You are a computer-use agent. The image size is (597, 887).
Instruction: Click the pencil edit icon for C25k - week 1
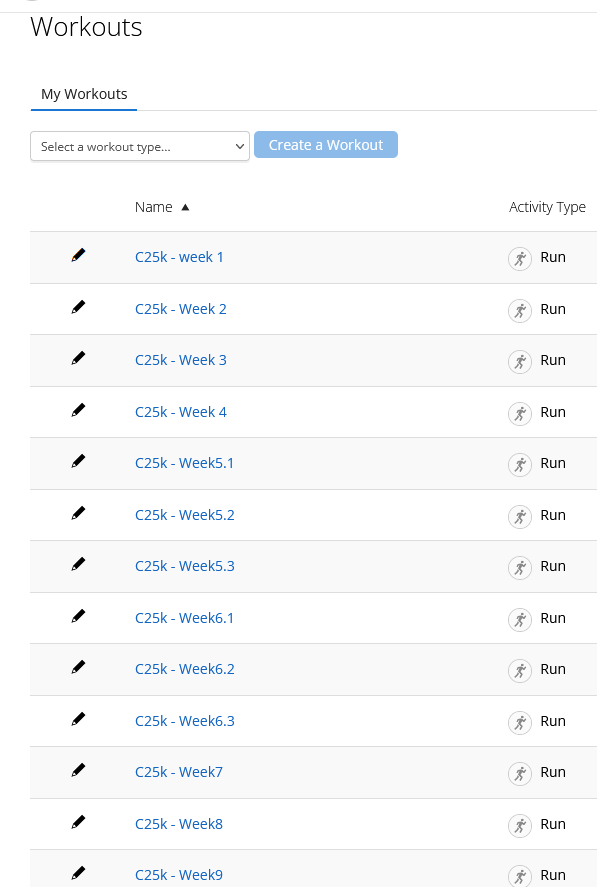point(78,256)
